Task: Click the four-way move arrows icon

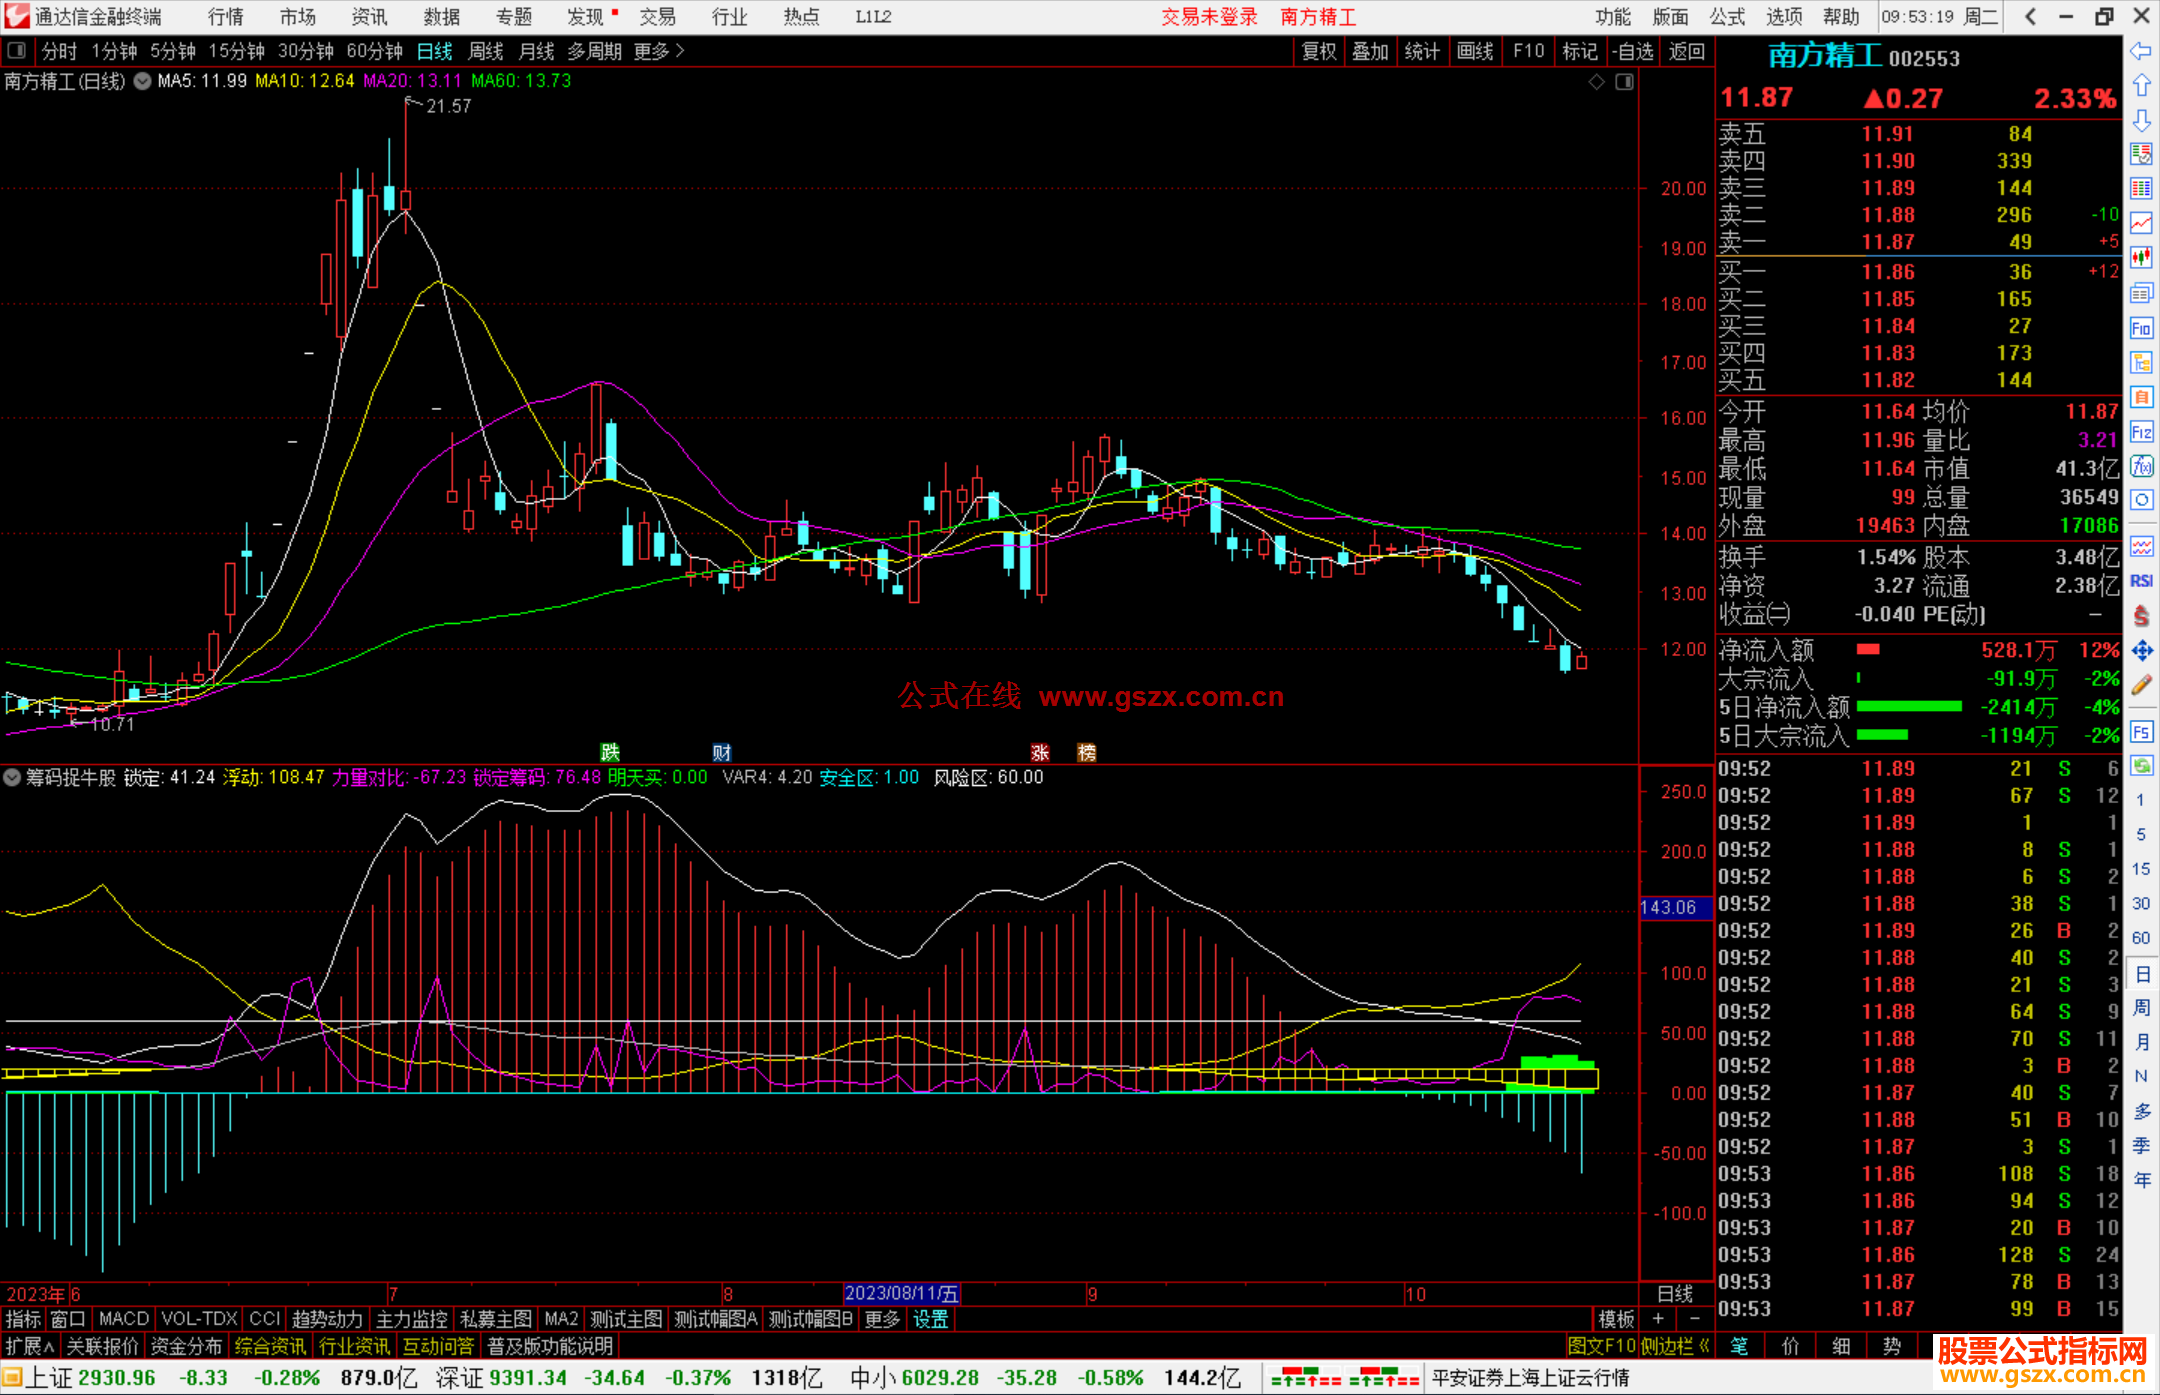Action: pyautogui.click(x=2141, y=651)
